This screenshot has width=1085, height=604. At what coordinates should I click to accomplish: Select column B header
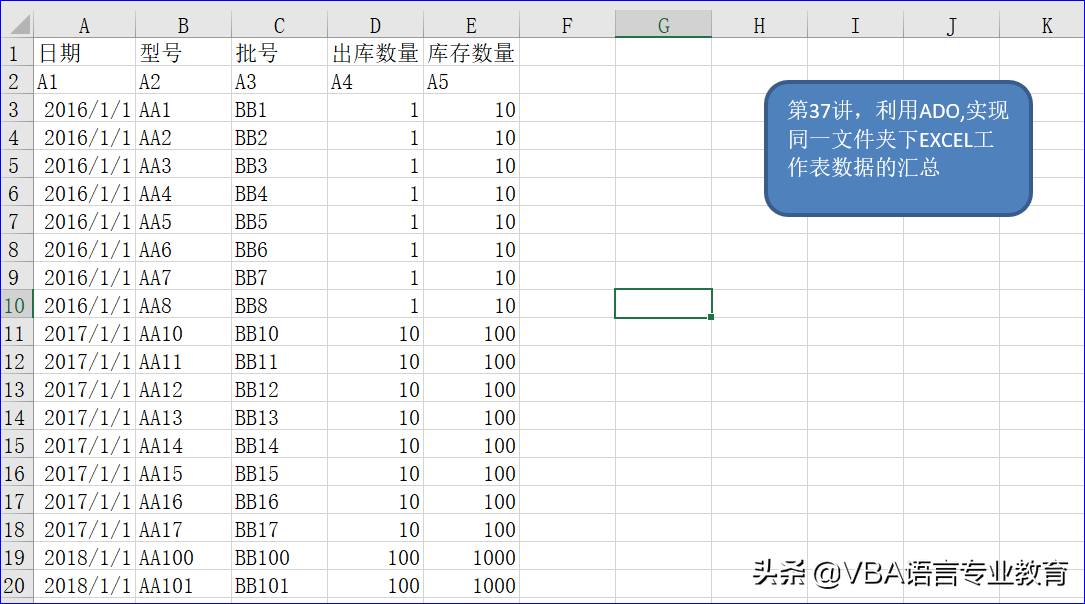click(183, 26)
